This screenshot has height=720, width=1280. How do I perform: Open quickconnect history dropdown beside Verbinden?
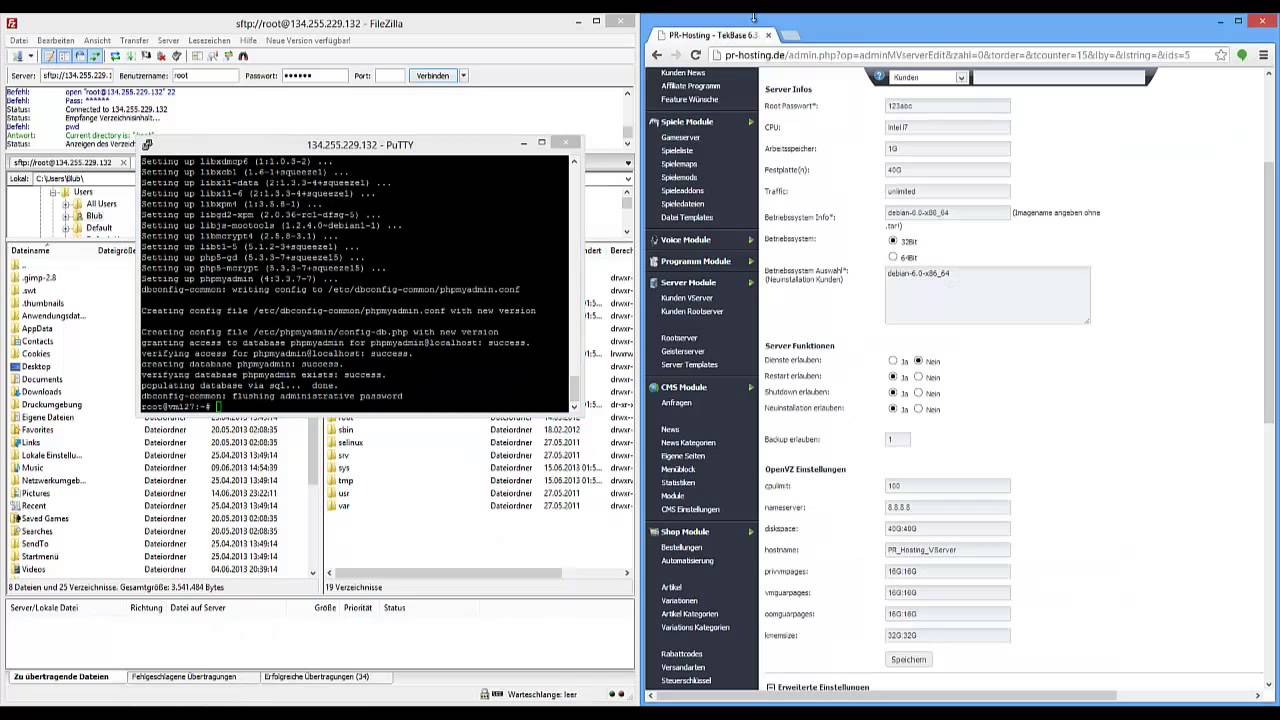point(463,75)
